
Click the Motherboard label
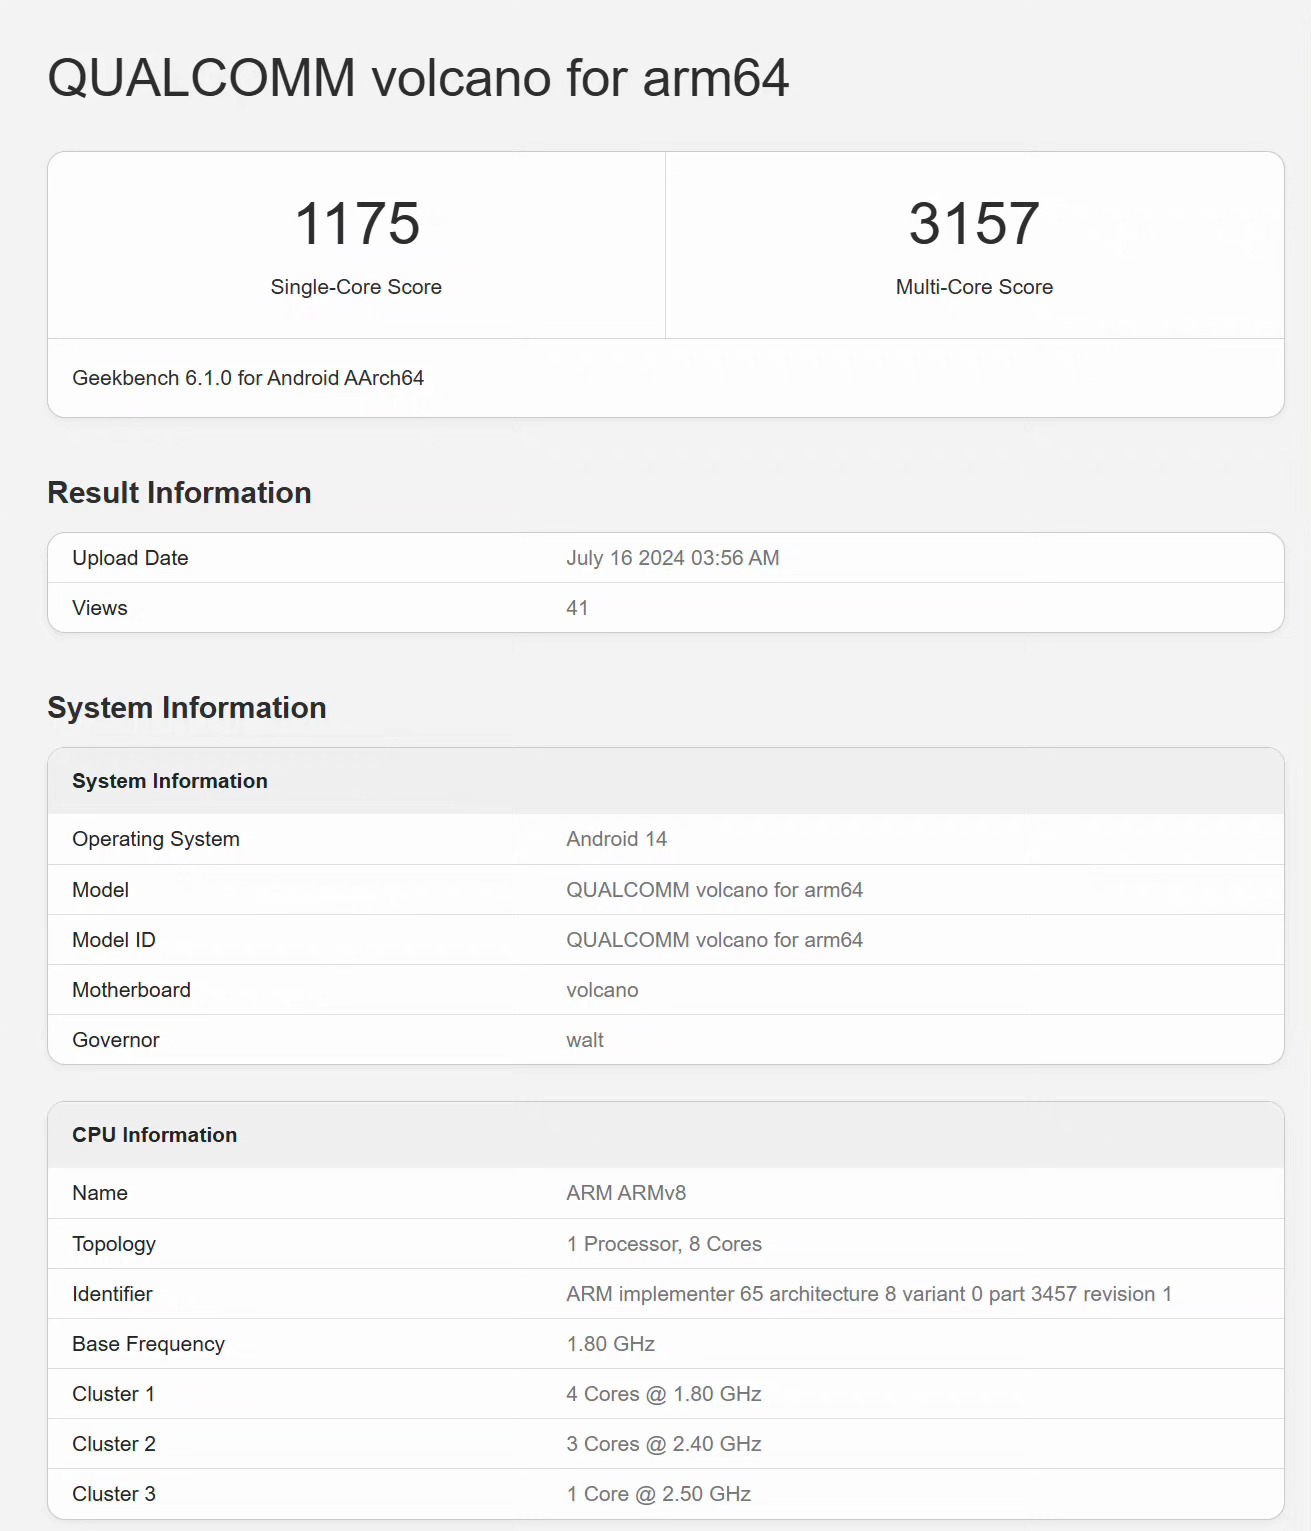pyautogui.click(x=131, y=990)
